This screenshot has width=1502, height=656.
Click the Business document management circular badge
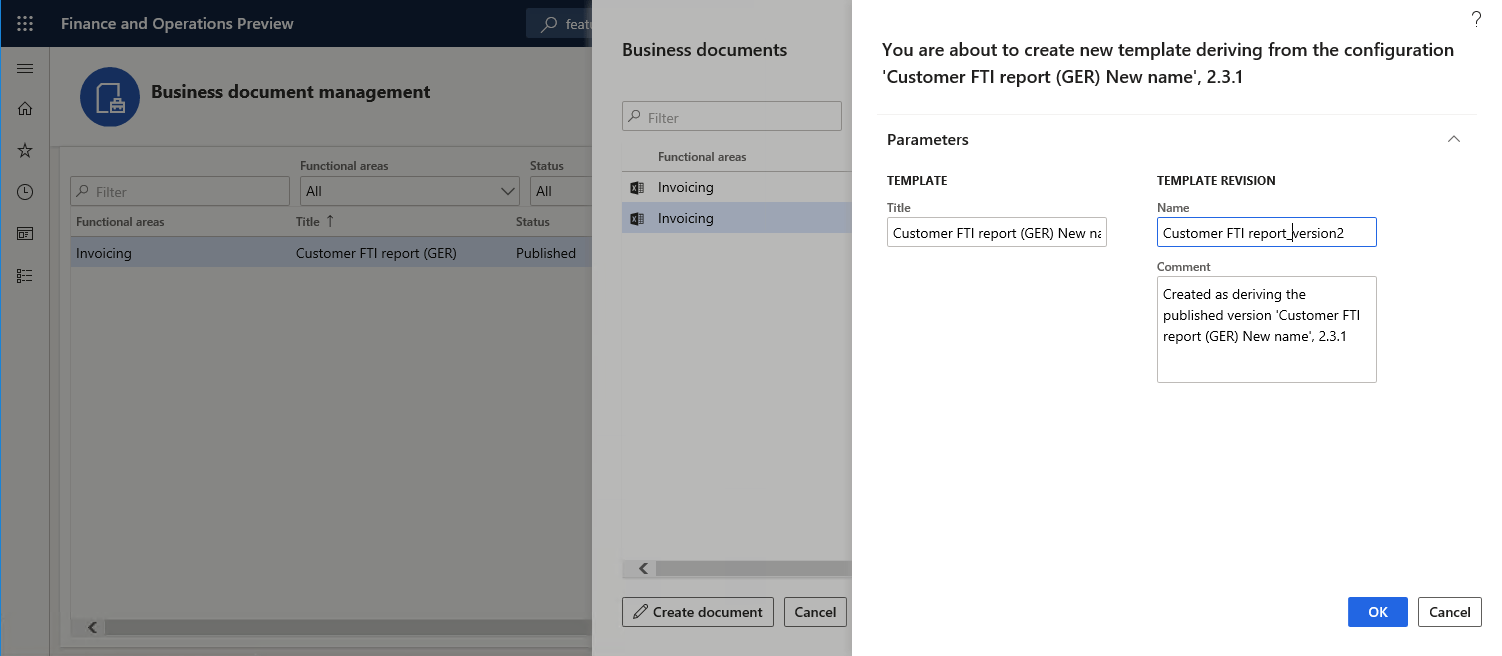click(x=110, y=97)
